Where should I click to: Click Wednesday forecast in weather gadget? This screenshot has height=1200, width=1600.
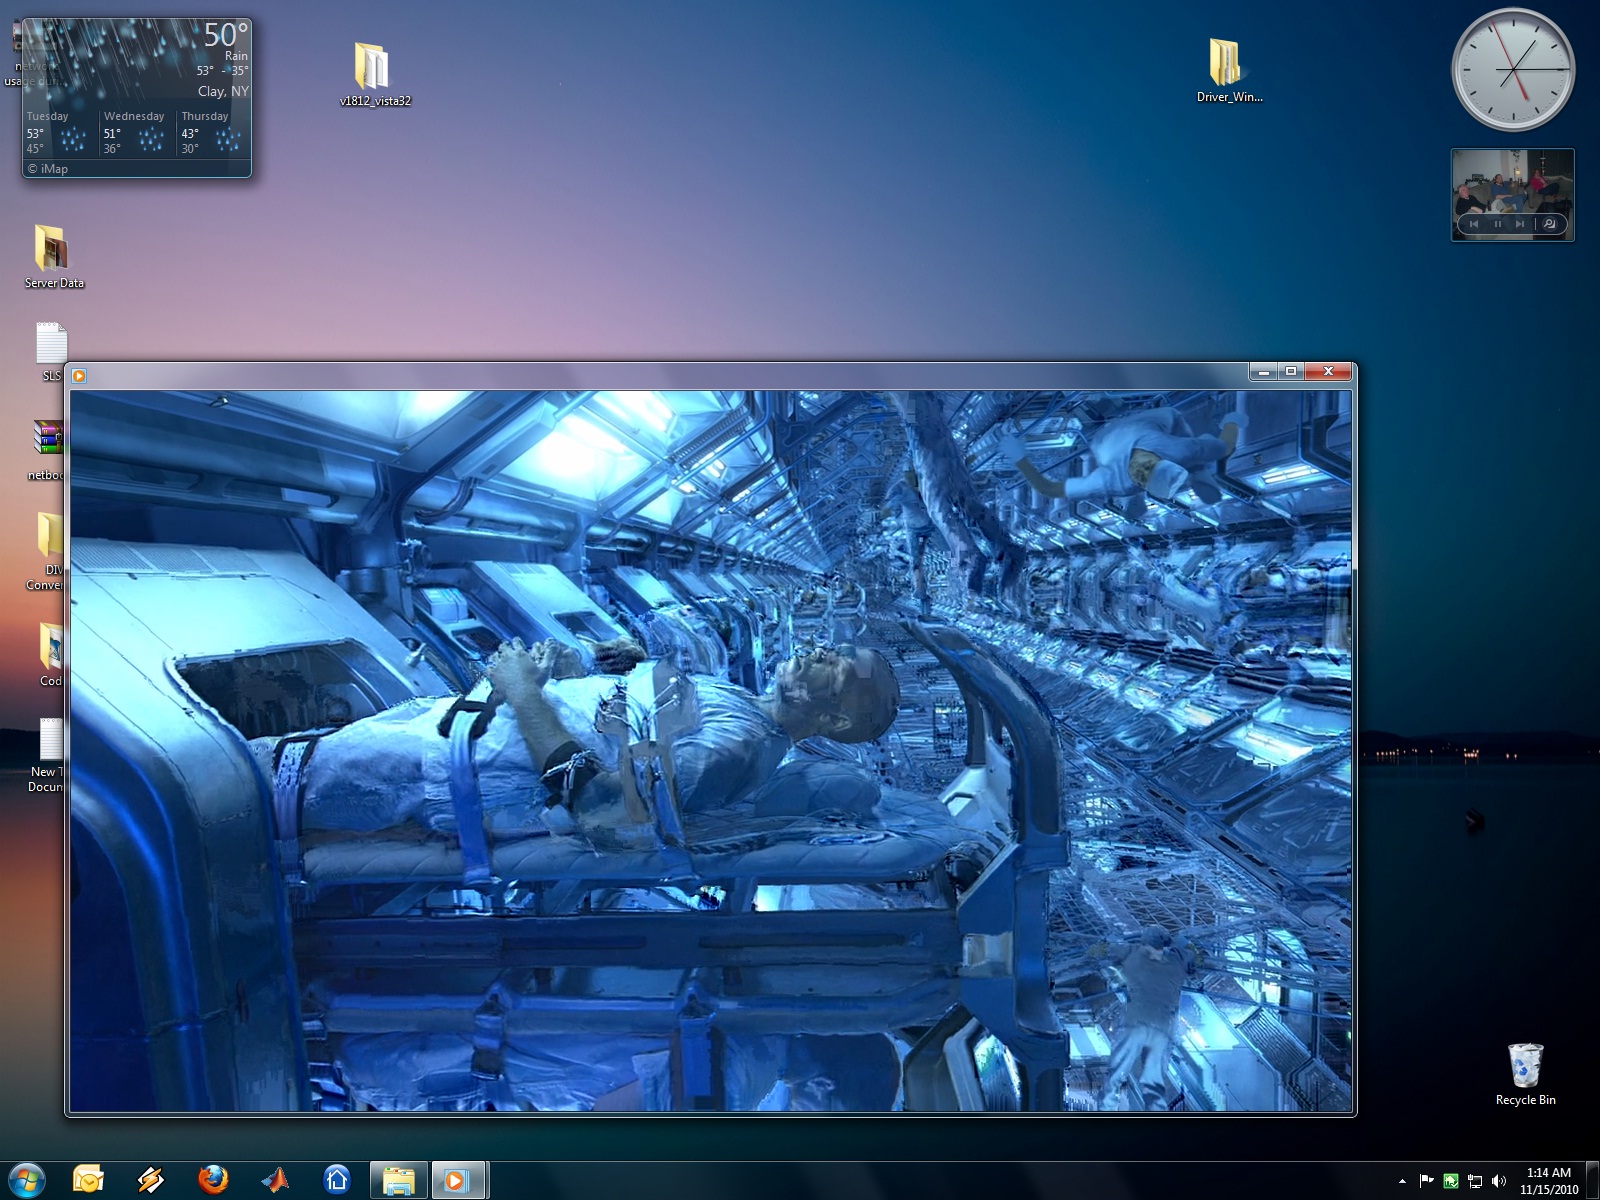tap(137, 132)
